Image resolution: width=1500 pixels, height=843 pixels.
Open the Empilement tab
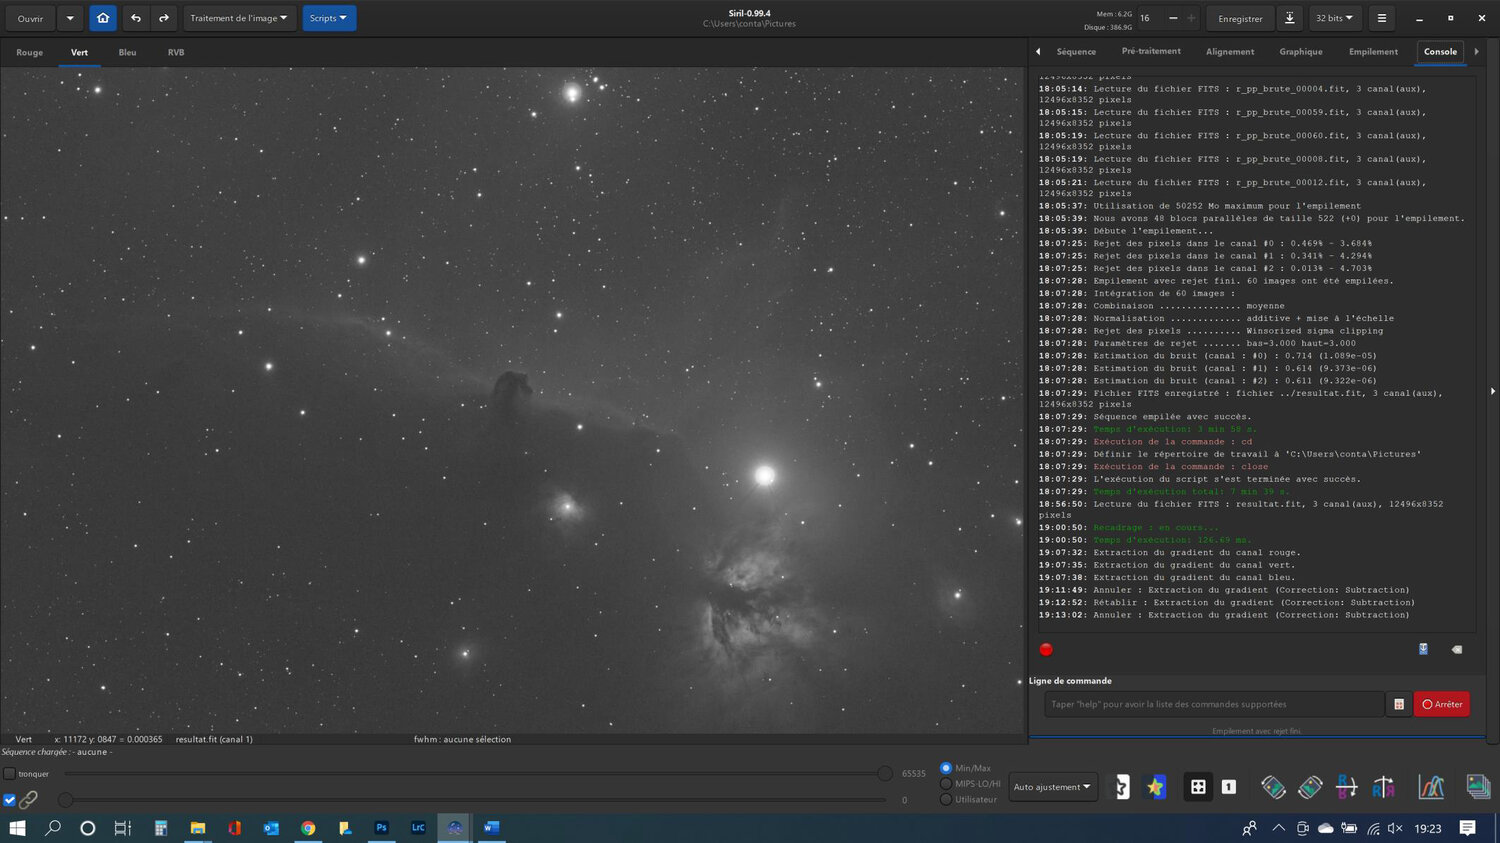(x=1373, y=52)
